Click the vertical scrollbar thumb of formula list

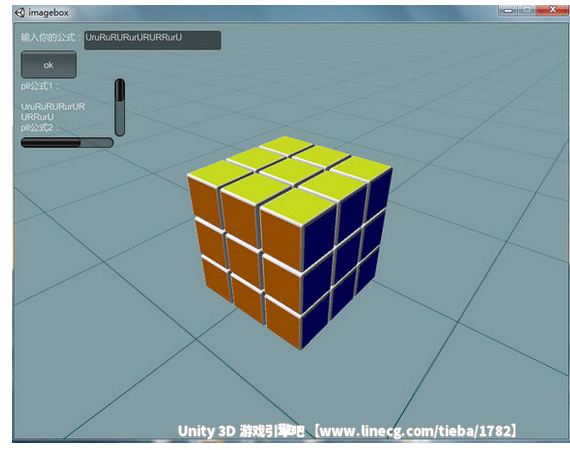[x=120, y=90]
